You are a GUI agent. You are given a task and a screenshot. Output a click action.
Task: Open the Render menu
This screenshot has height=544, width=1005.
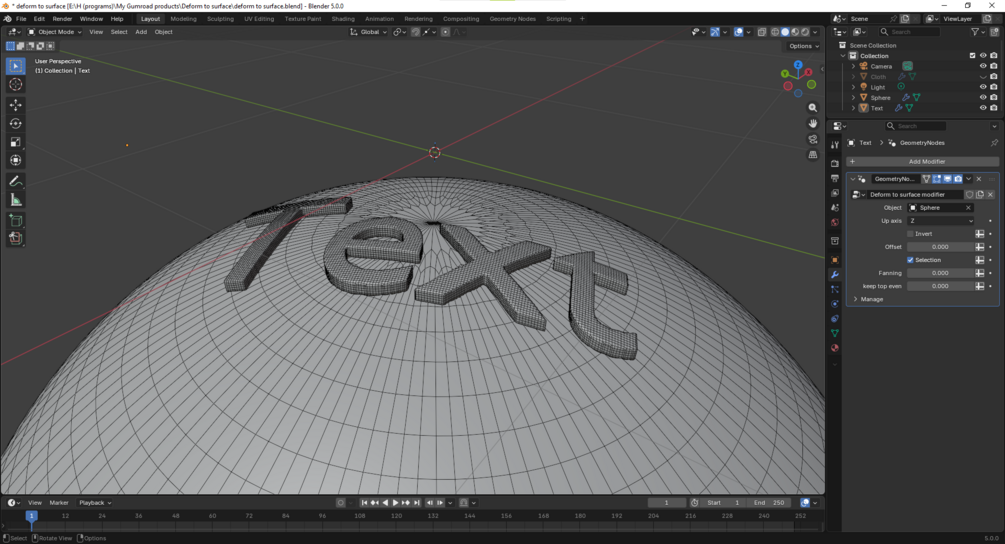pos(62,19)
